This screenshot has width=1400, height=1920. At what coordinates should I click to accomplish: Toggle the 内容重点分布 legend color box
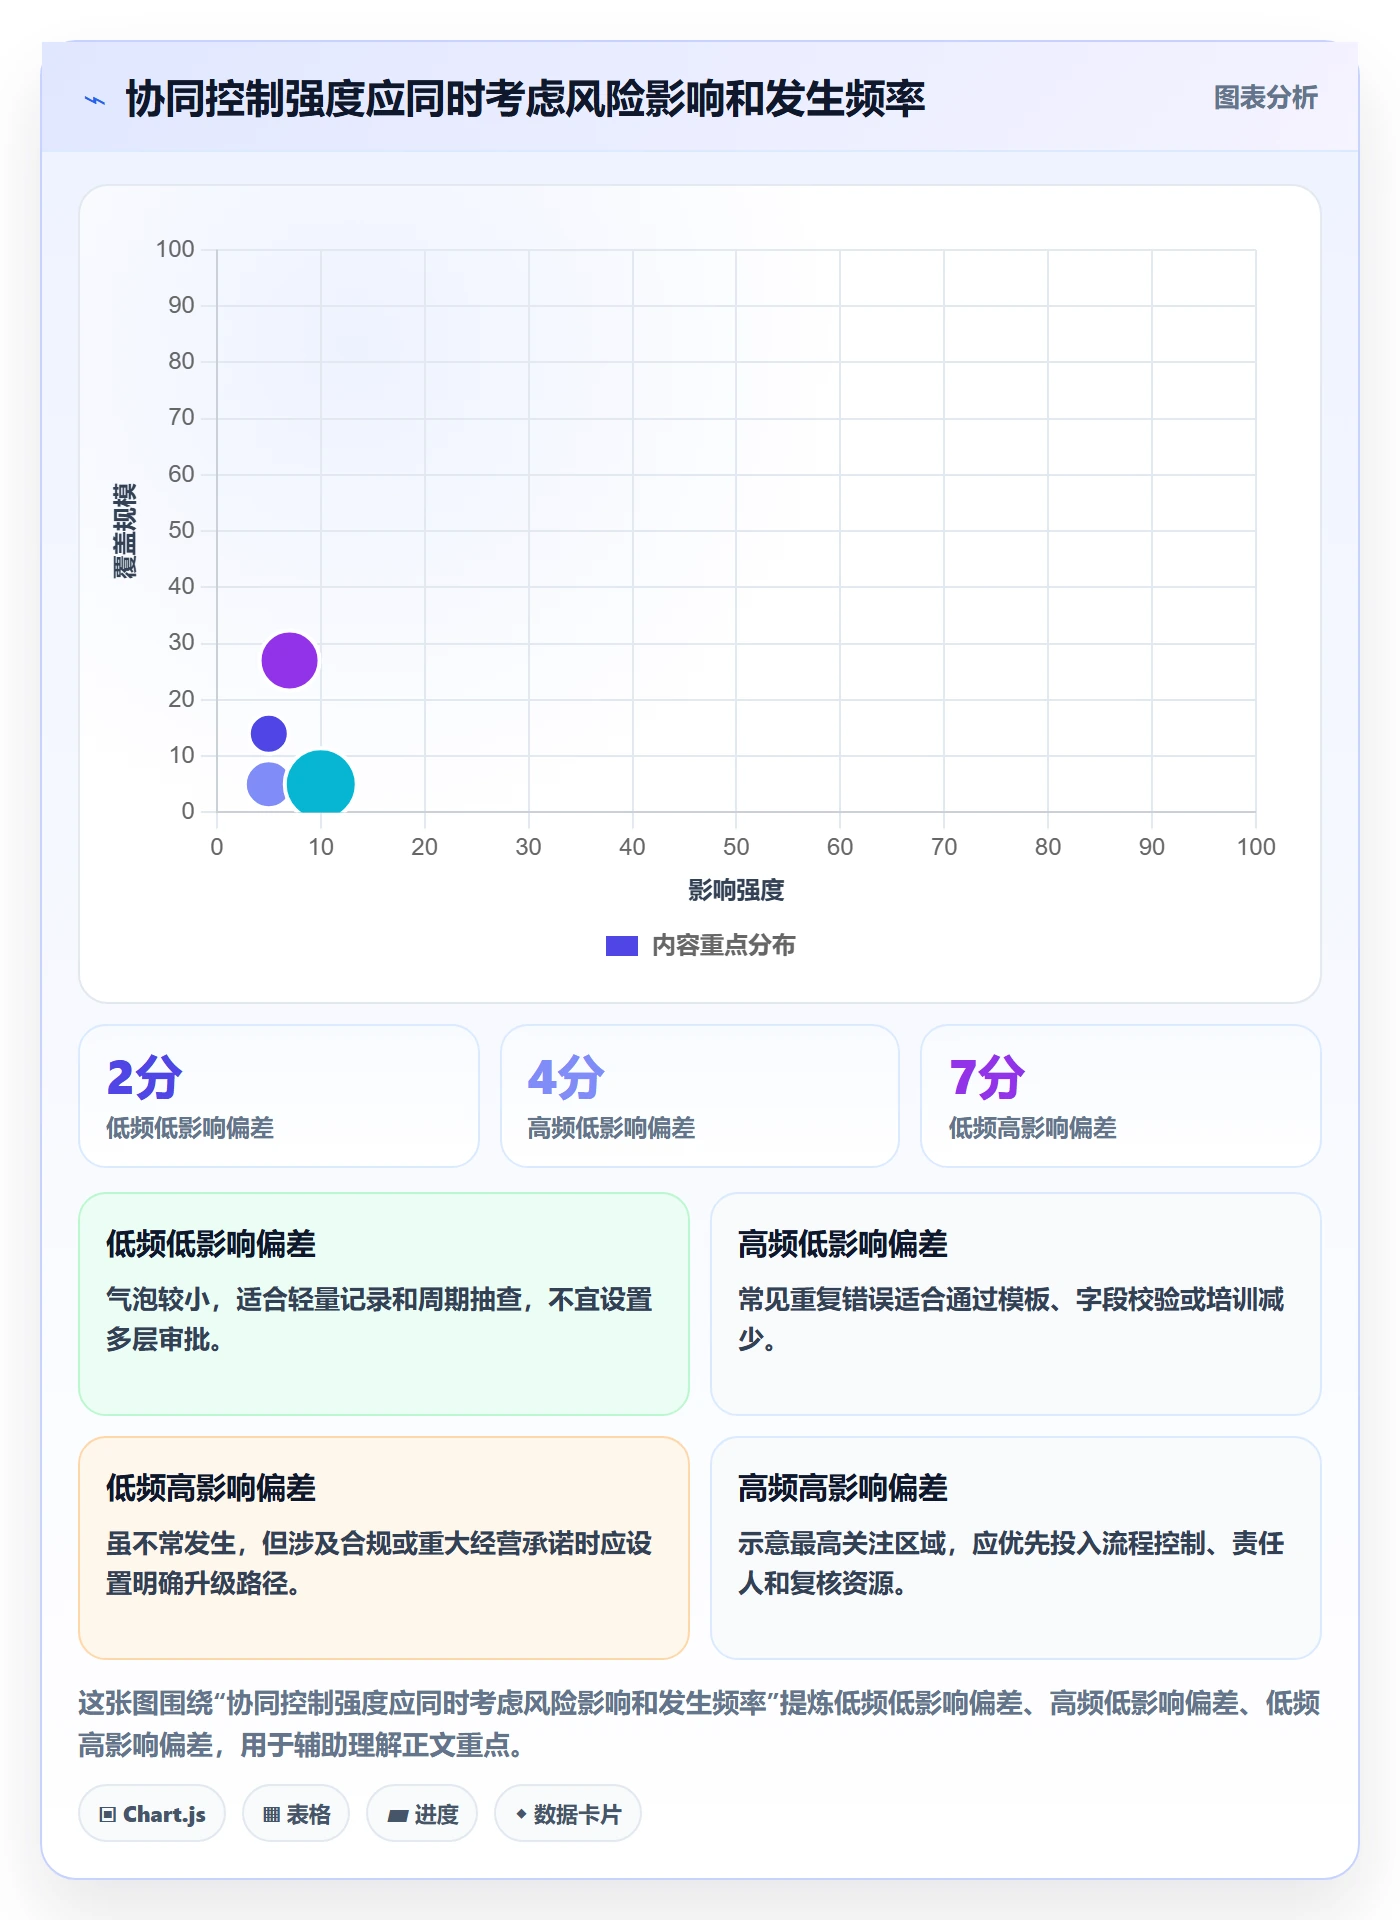[622, 946]
